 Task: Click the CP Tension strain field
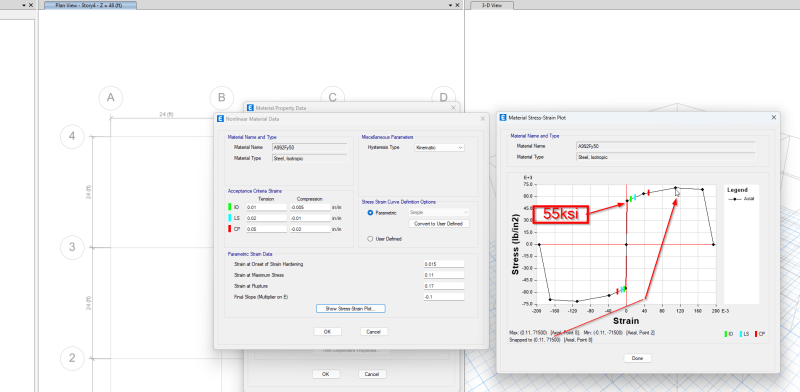pos(266,229)
